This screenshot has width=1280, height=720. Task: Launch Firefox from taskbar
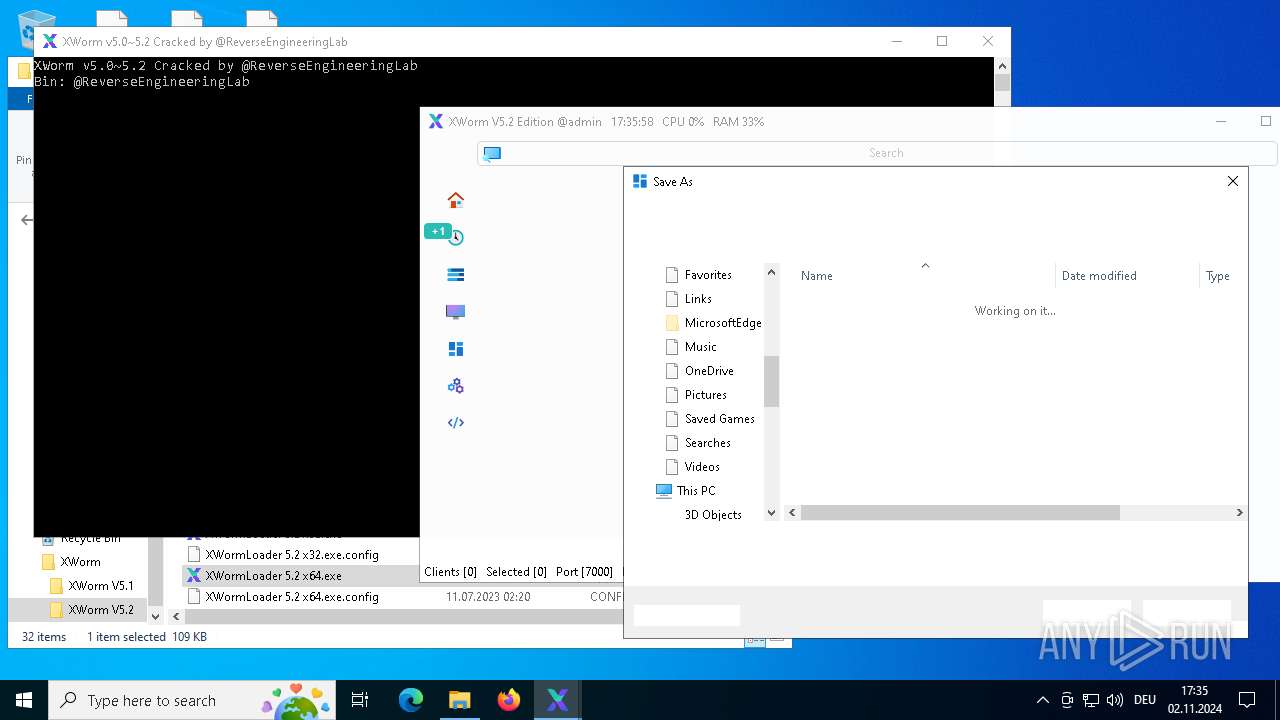(509, 700)
